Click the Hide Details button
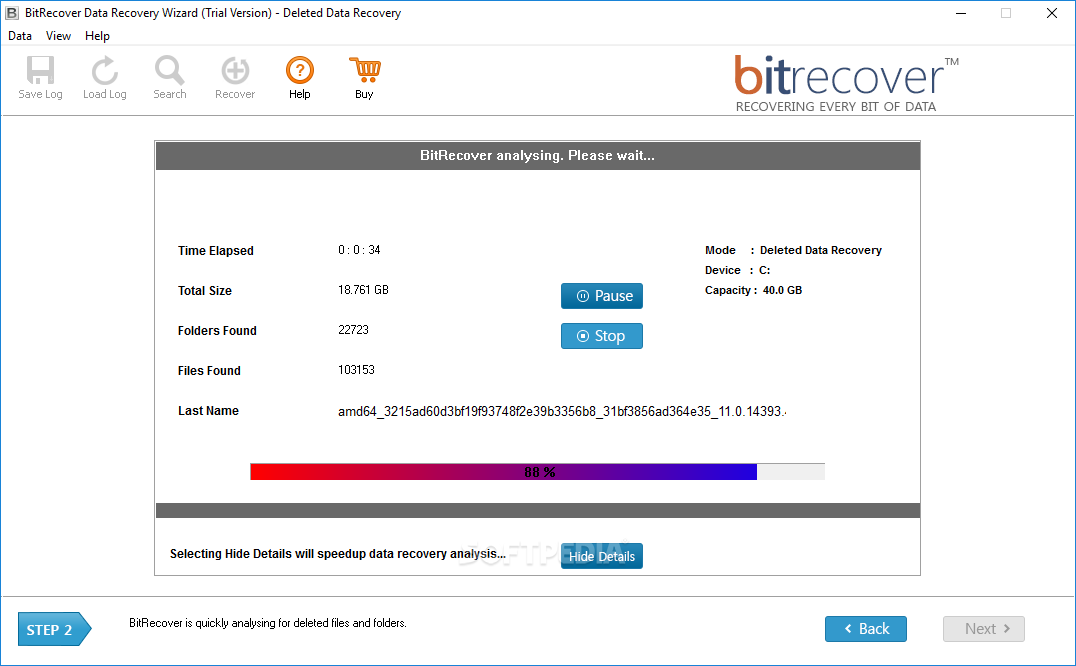 [x=602, y=556]
